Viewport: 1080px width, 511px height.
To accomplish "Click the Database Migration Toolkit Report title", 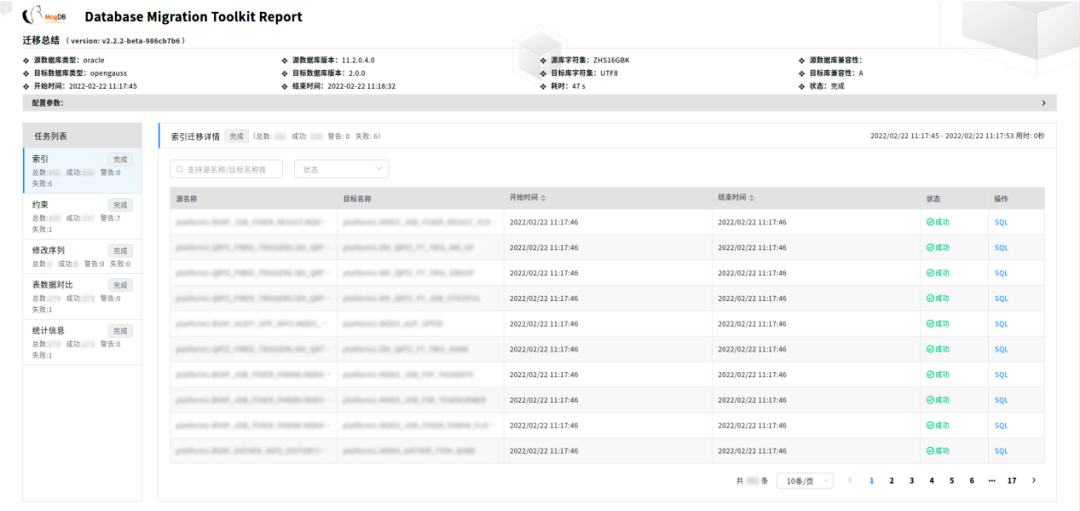I will 194,17.
